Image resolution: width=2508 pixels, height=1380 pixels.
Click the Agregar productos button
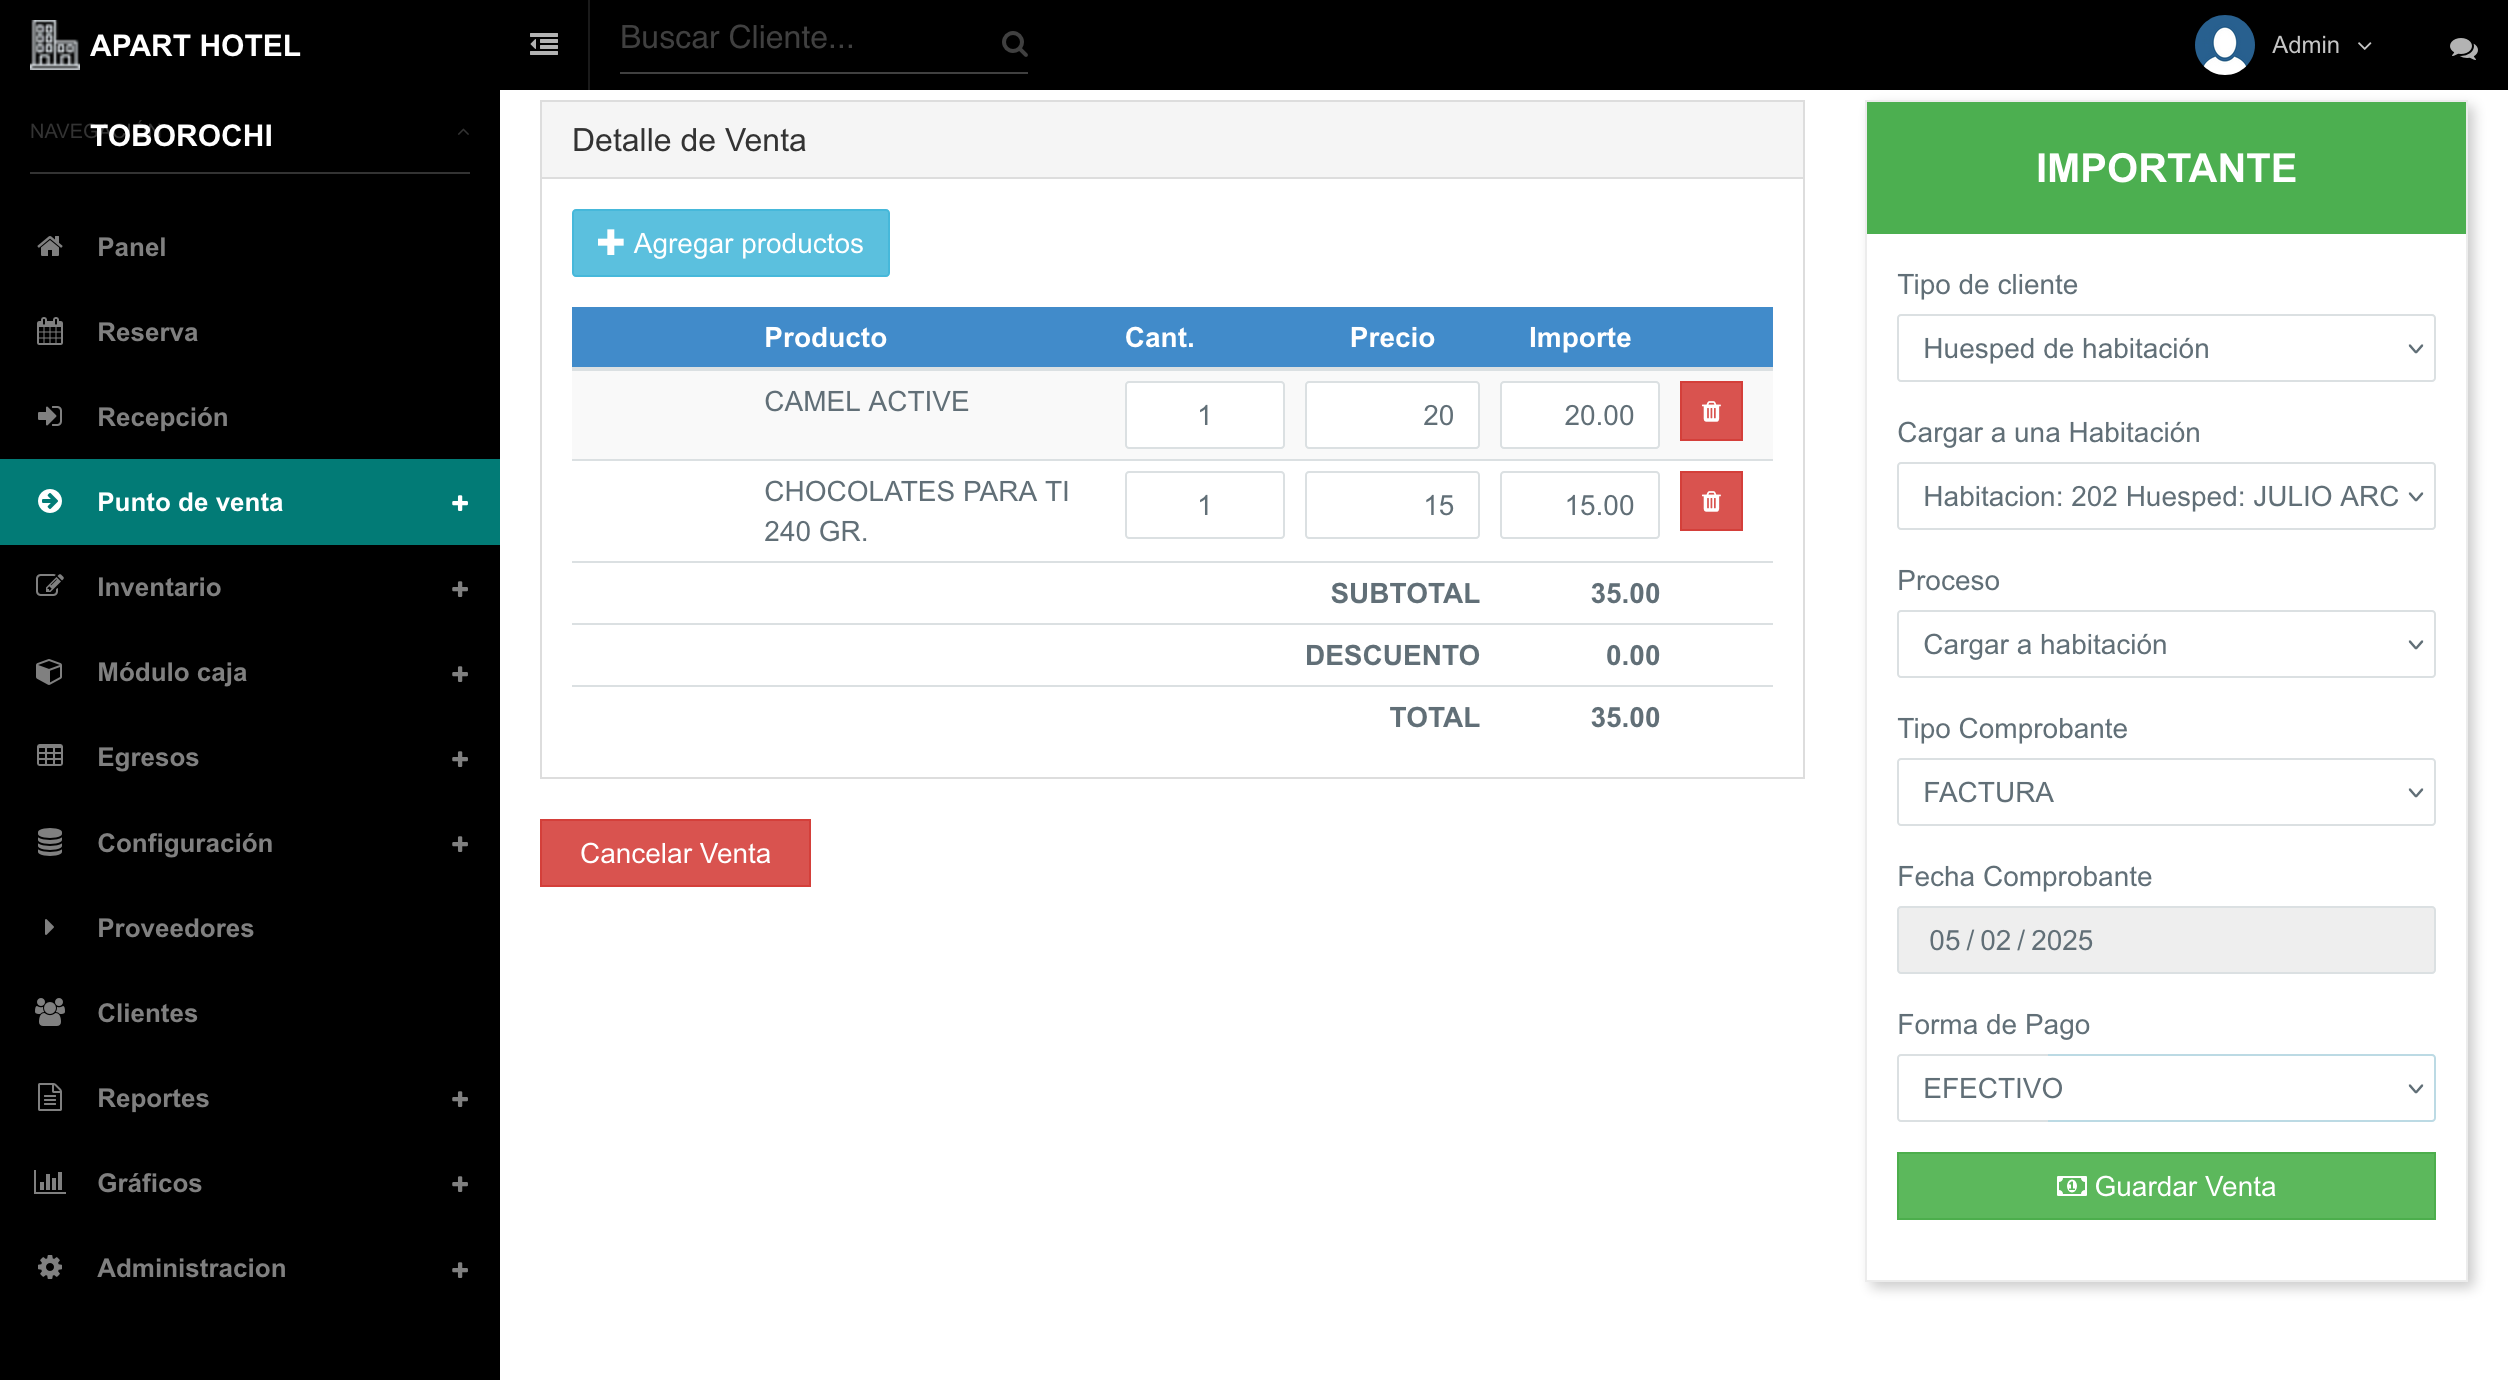coord(730,243)
